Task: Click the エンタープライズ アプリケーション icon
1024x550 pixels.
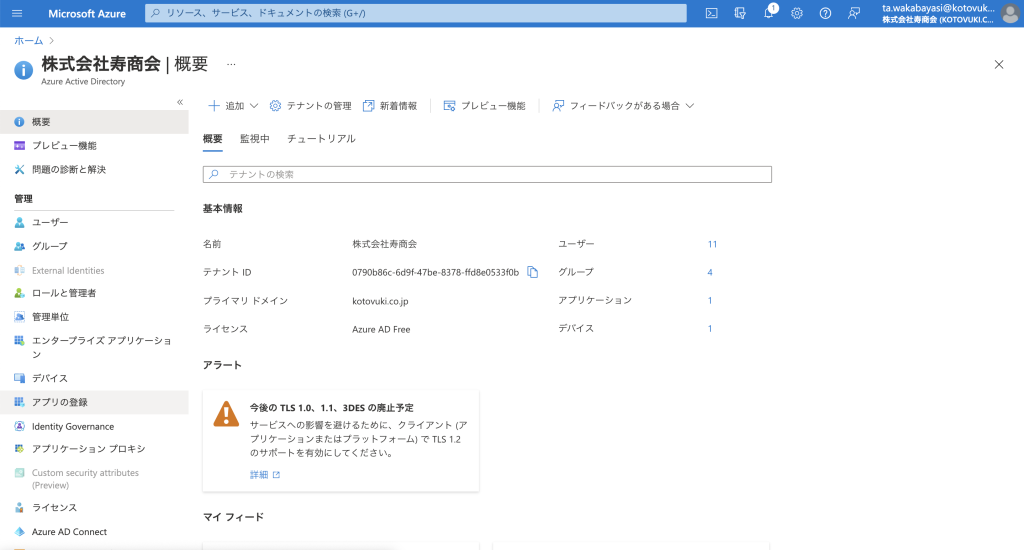Action: coord(20,340)
